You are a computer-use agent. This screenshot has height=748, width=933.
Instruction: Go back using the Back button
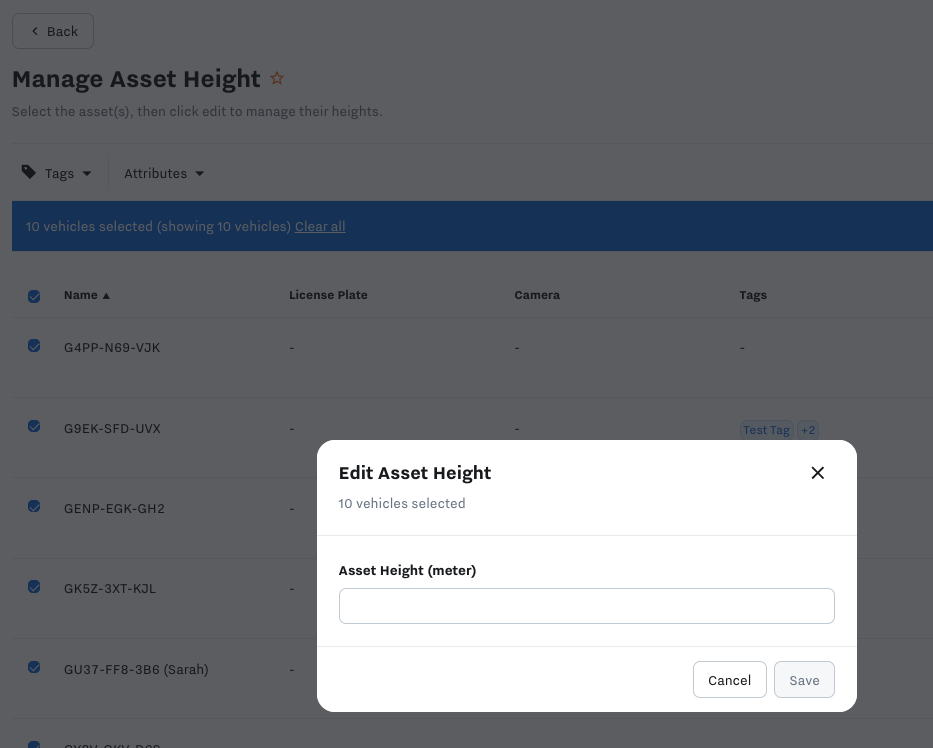tap(52, 31)
